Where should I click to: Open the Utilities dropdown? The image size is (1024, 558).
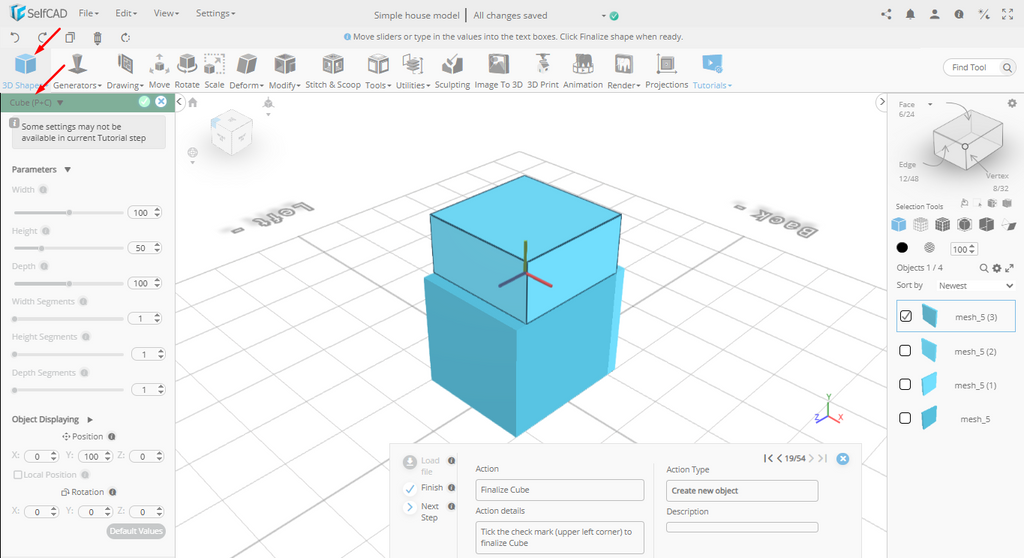[413, 71]
